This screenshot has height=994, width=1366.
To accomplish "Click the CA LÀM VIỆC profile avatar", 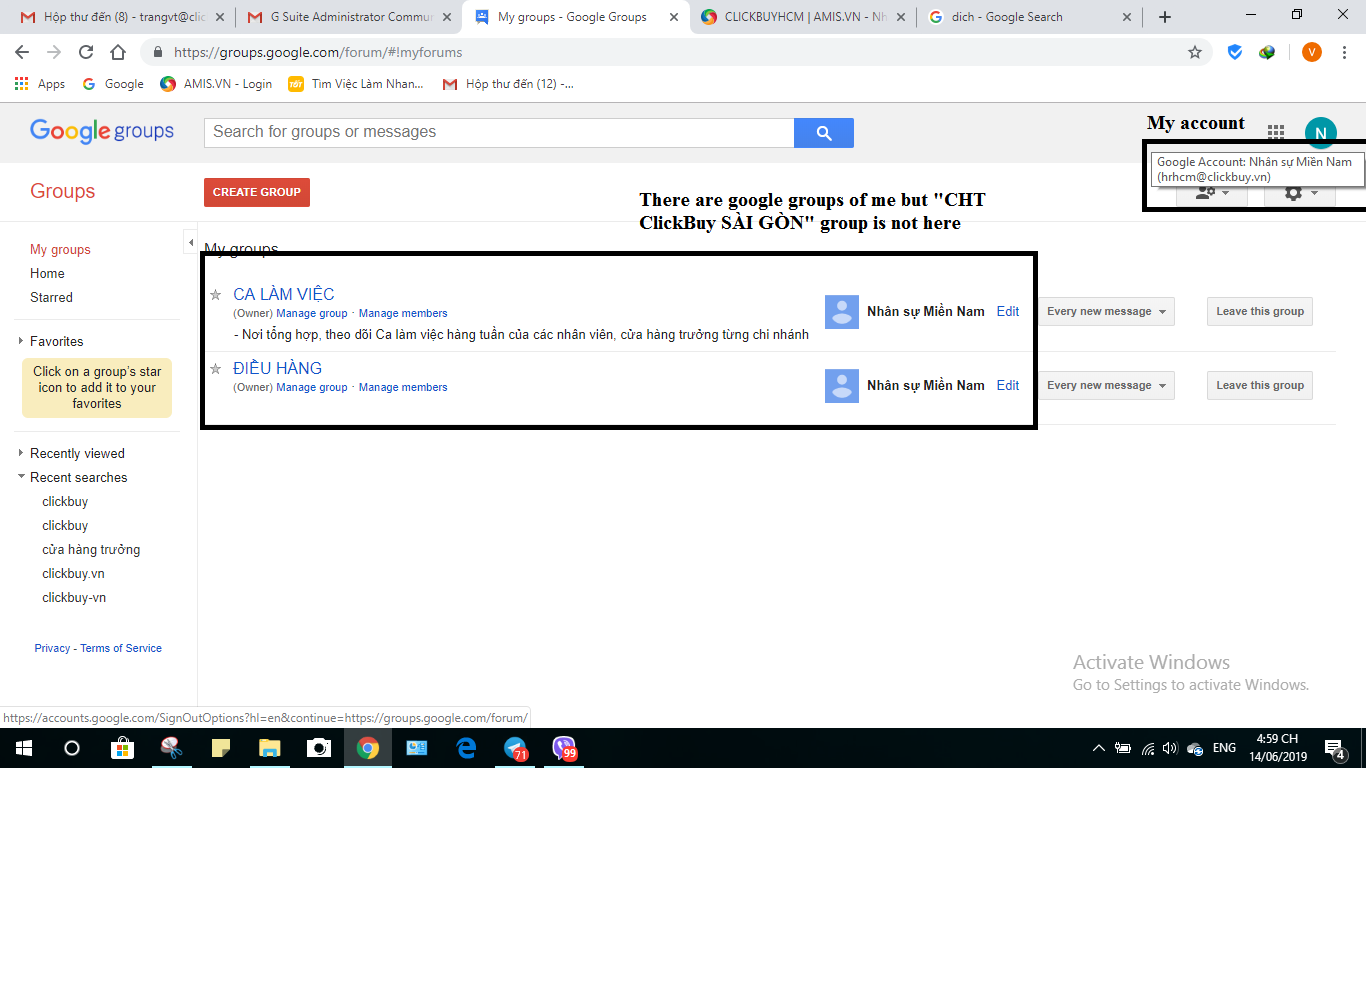I will [842, 312].
